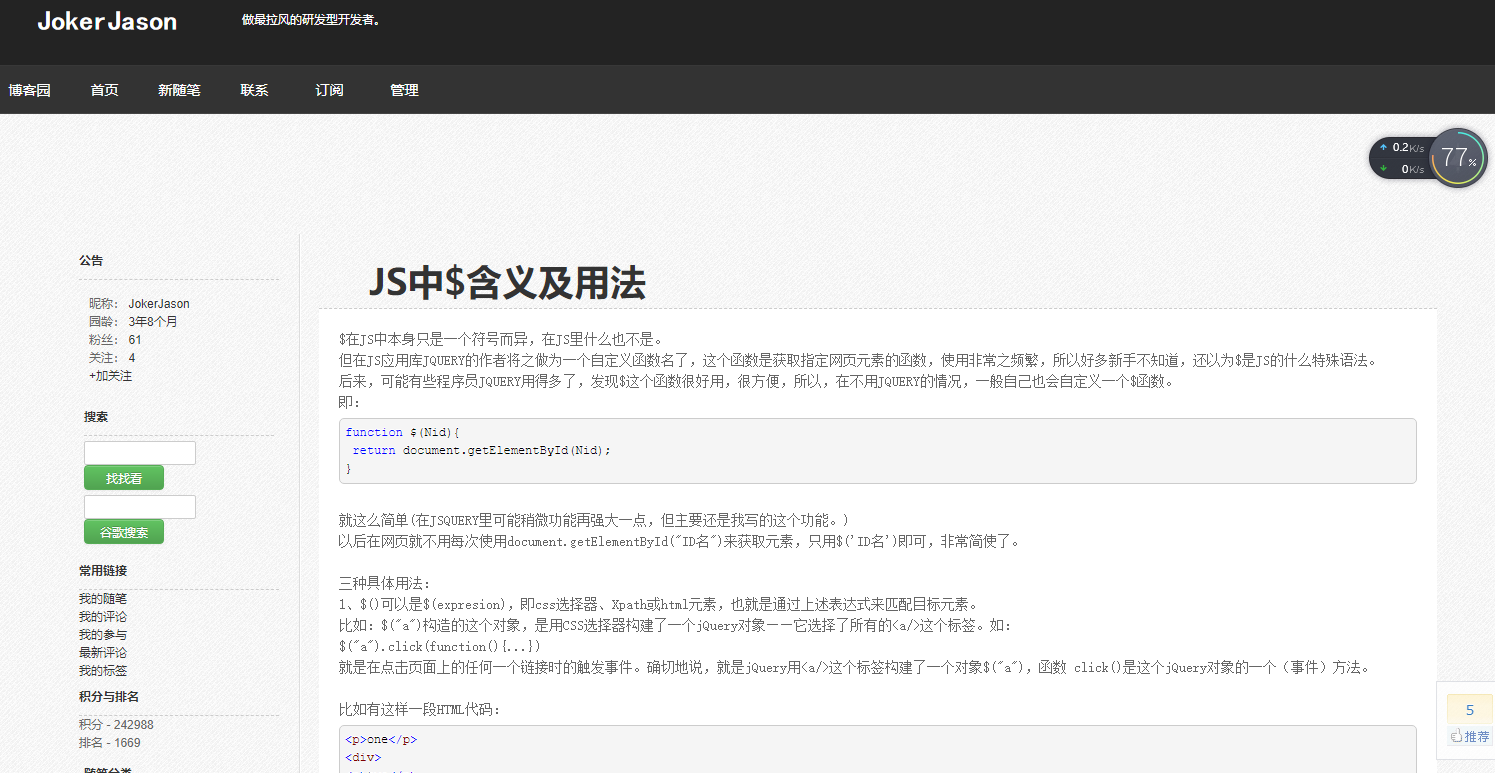Screen dimensions: 1495x773
Task: Click the 常用链接 sidebar heading
Action: (x=103, y=571)
